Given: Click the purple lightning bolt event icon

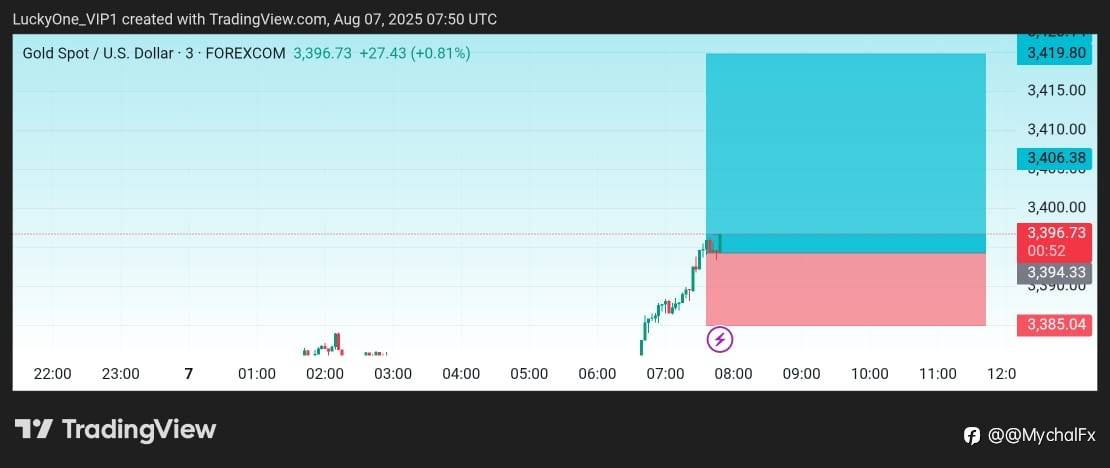Looking at the screenshot, I should (x=720, y=340).
